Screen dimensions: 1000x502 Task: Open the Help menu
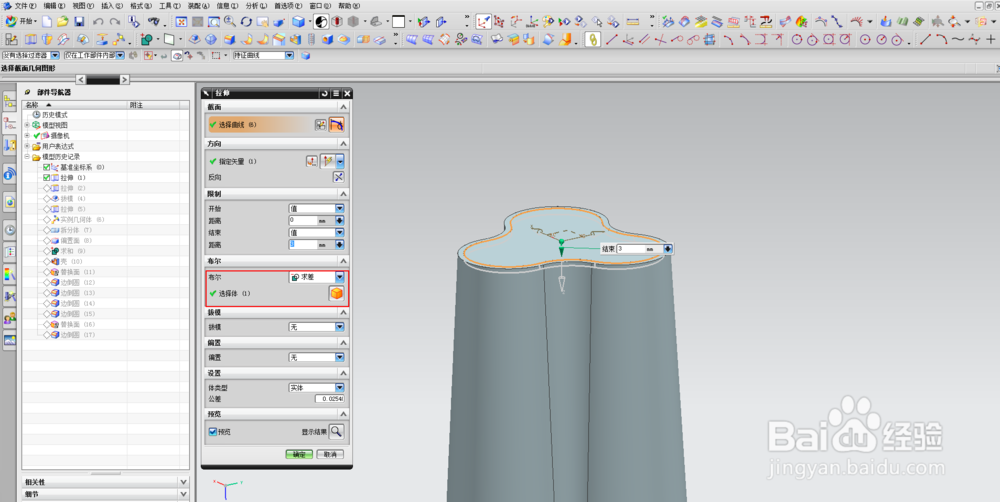349,6
